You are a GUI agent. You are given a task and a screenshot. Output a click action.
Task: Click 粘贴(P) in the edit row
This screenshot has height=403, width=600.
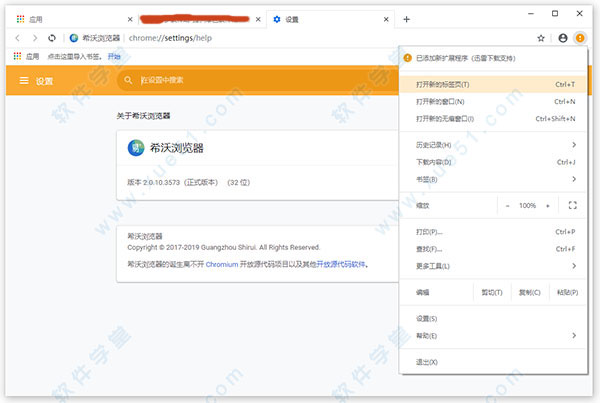[x=567, y=292]
